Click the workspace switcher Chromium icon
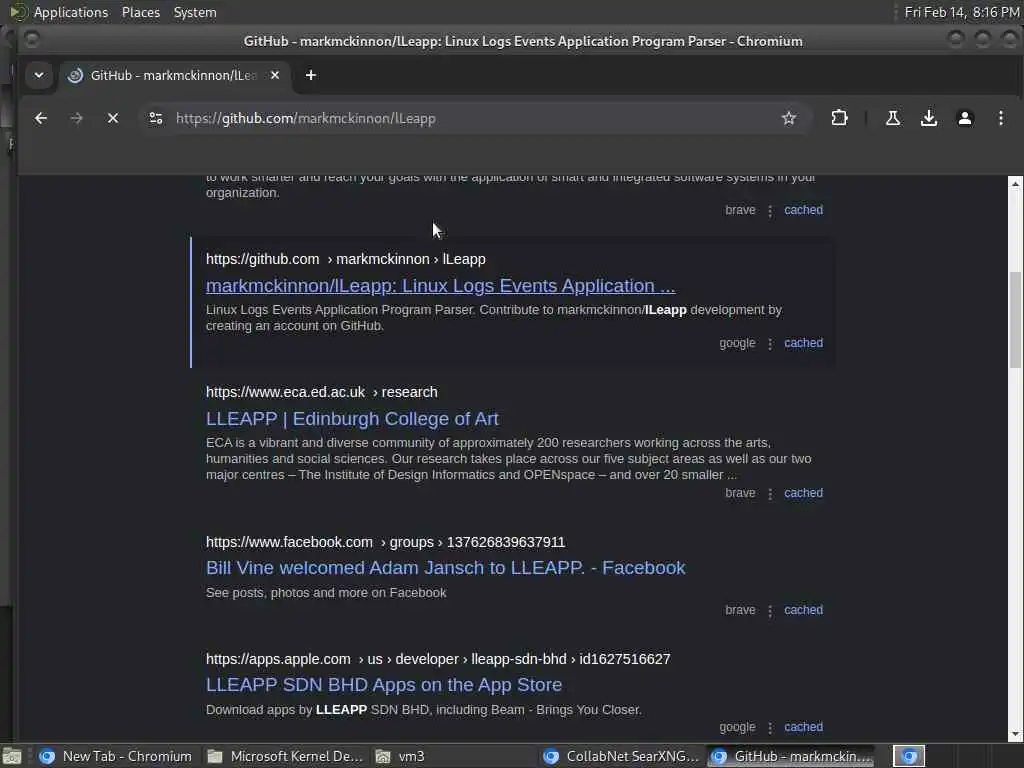 tap(909, 756)
